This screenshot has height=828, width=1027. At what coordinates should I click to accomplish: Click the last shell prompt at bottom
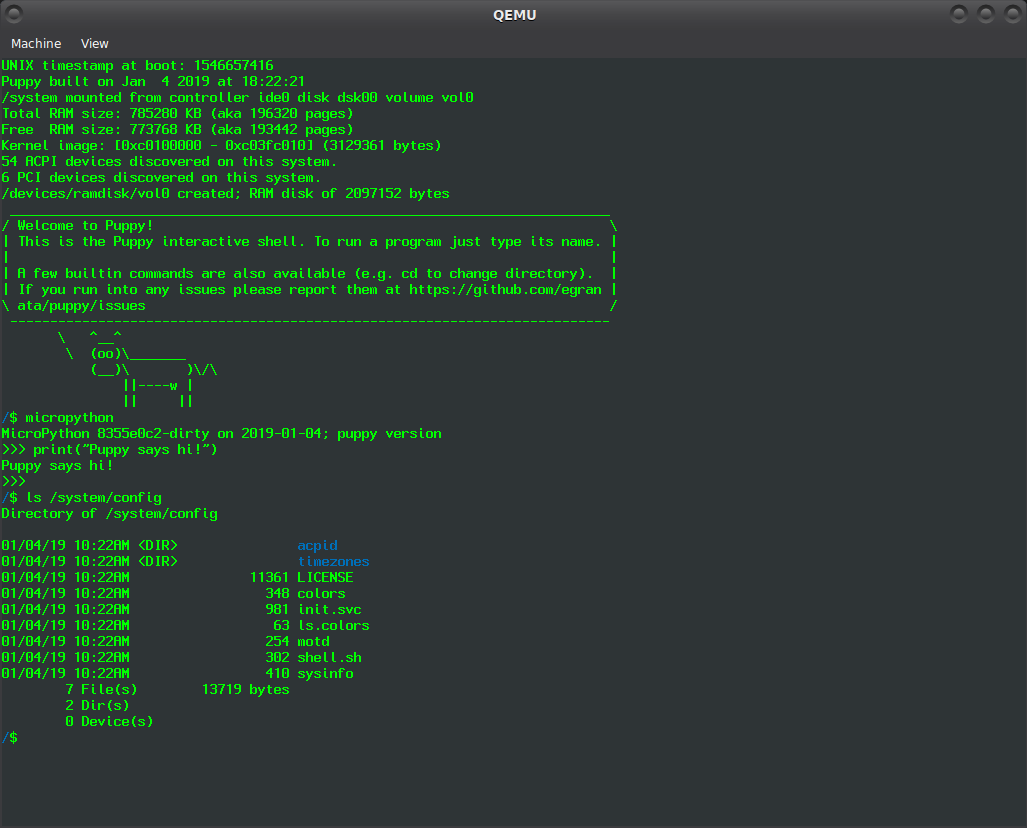(10, 738)
